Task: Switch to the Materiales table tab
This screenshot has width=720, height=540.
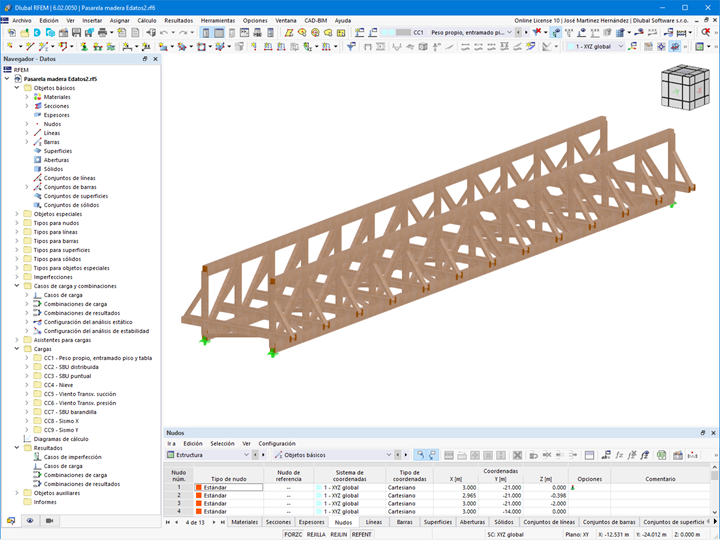Action: coord(244,522)
